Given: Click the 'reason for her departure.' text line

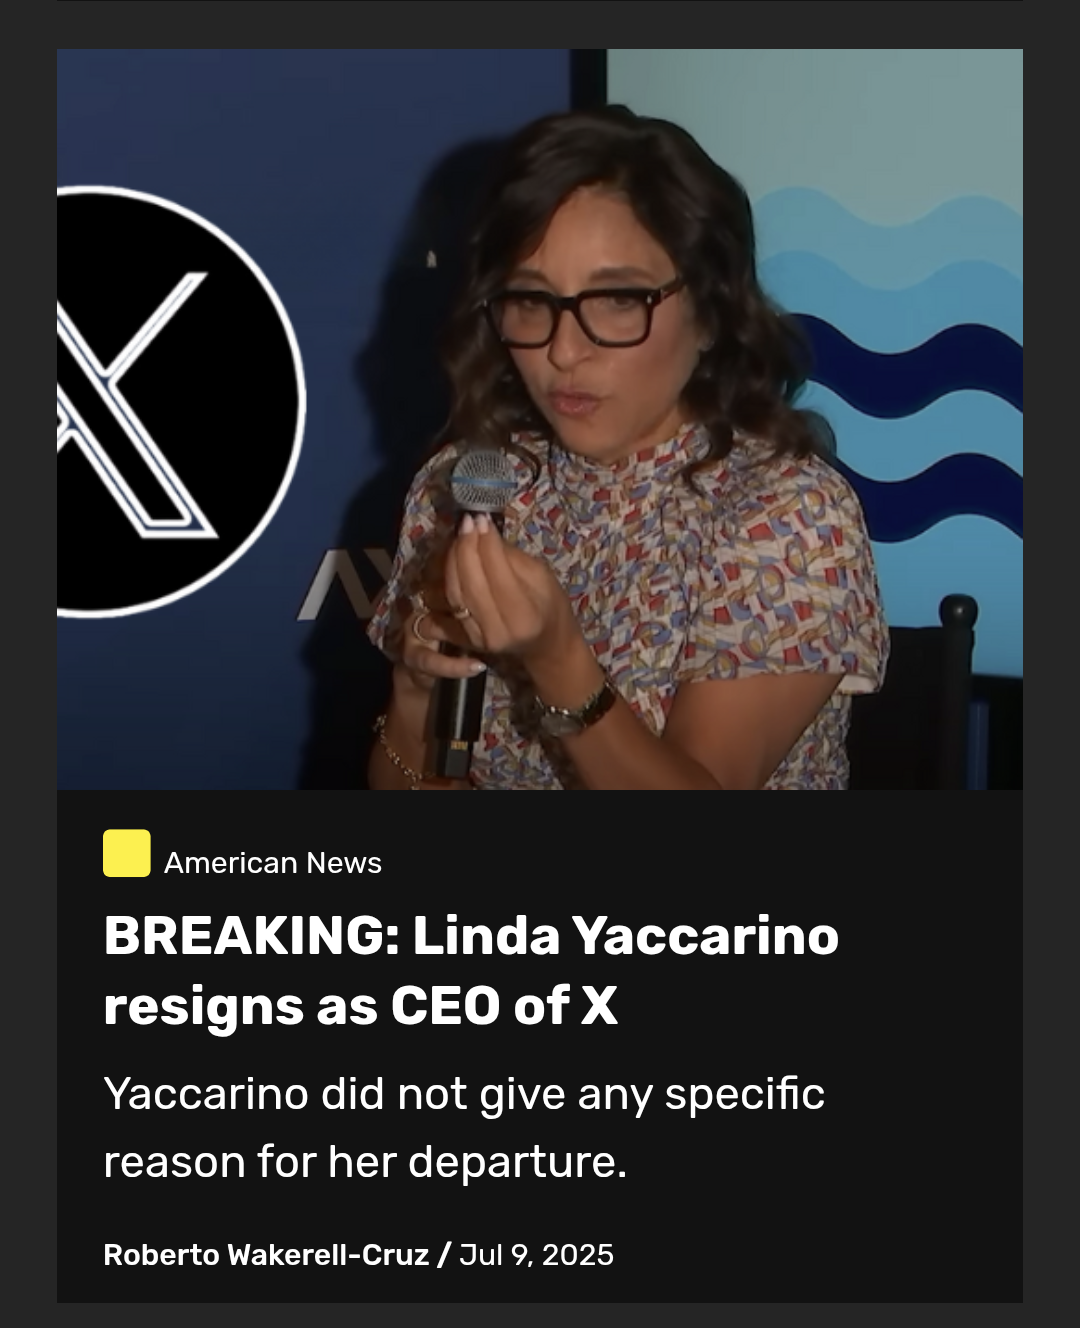Looking at the screenshot, I should [365, 1162].
